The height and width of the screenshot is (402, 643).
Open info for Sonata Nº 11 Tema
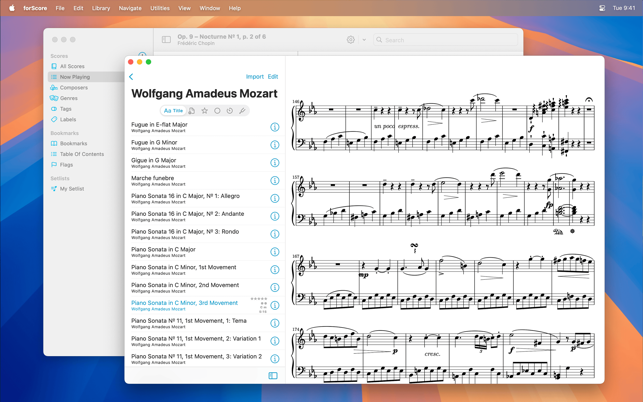pos(275,323)
